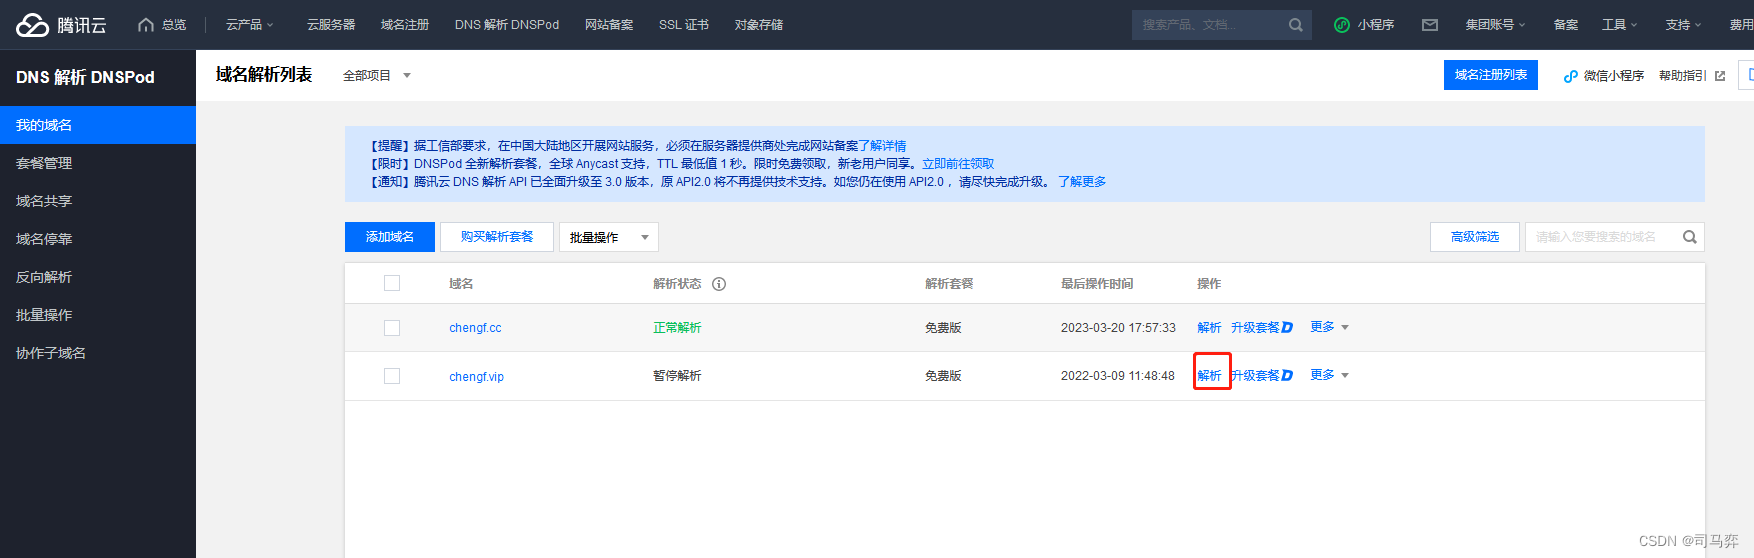Viewport: 1754px width, 558px height.
Task: Go to 云服务器 in top navigation
Action: click(x=331, y=25)
